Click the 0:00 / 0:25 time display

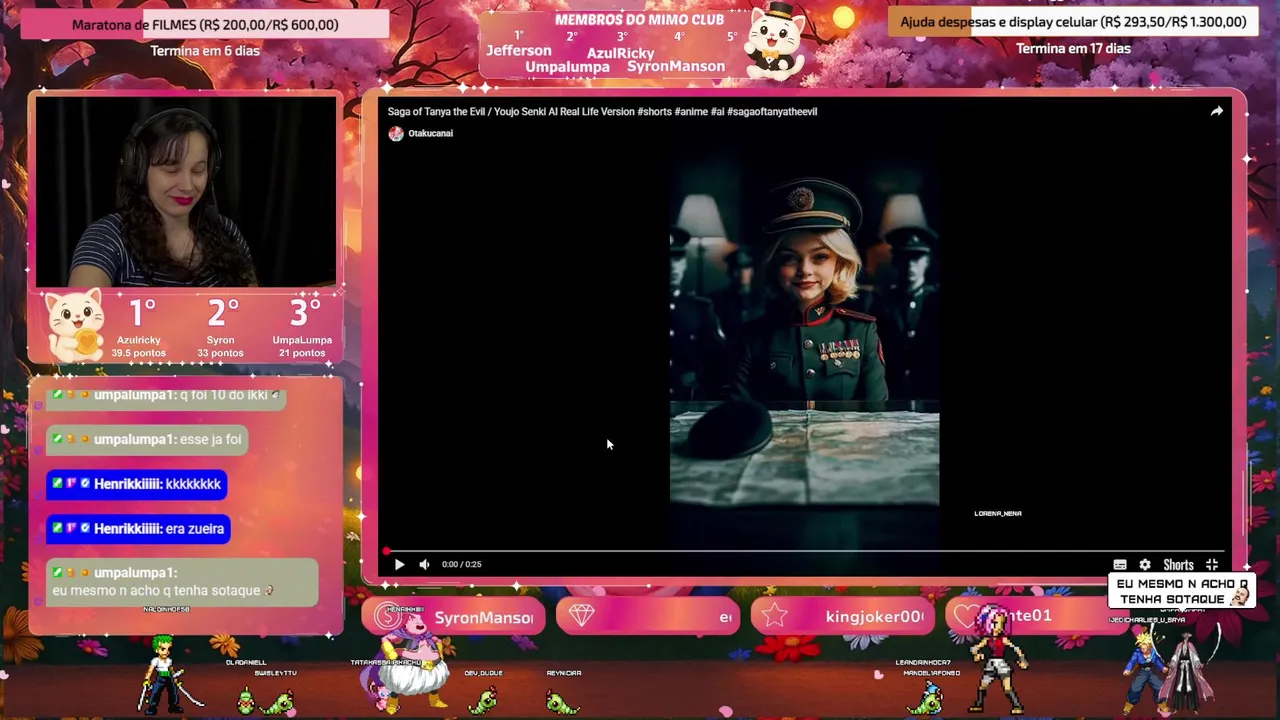click(x=462, y=564)
